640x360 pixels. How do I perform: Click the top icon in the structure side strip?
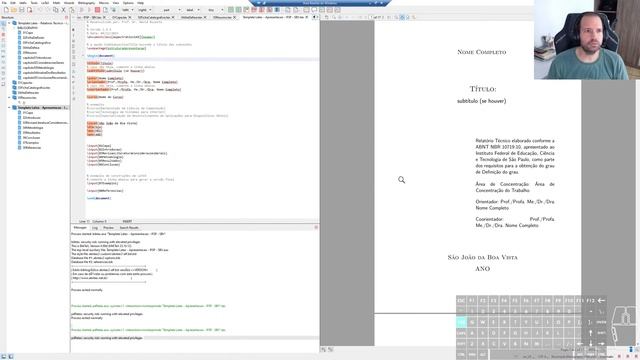pos(3,24)
